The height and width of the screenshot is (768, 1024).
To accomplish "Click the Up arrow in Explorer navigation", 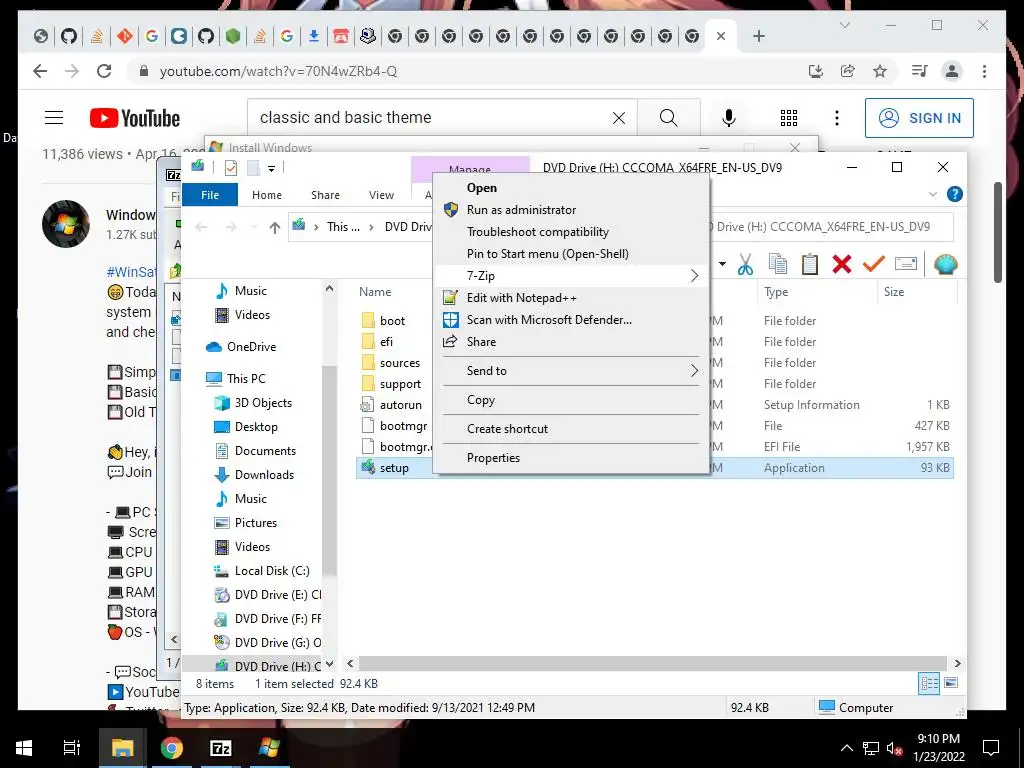I will (x=274, y=227).
